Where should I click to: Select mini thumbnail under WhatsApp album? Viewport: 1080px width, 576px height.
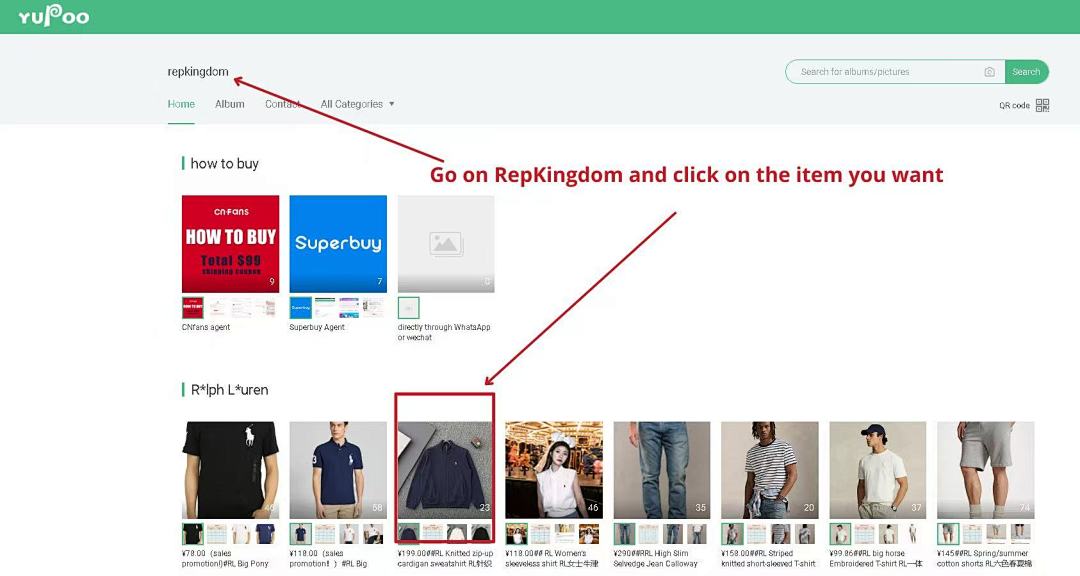(x=408, y=307)
